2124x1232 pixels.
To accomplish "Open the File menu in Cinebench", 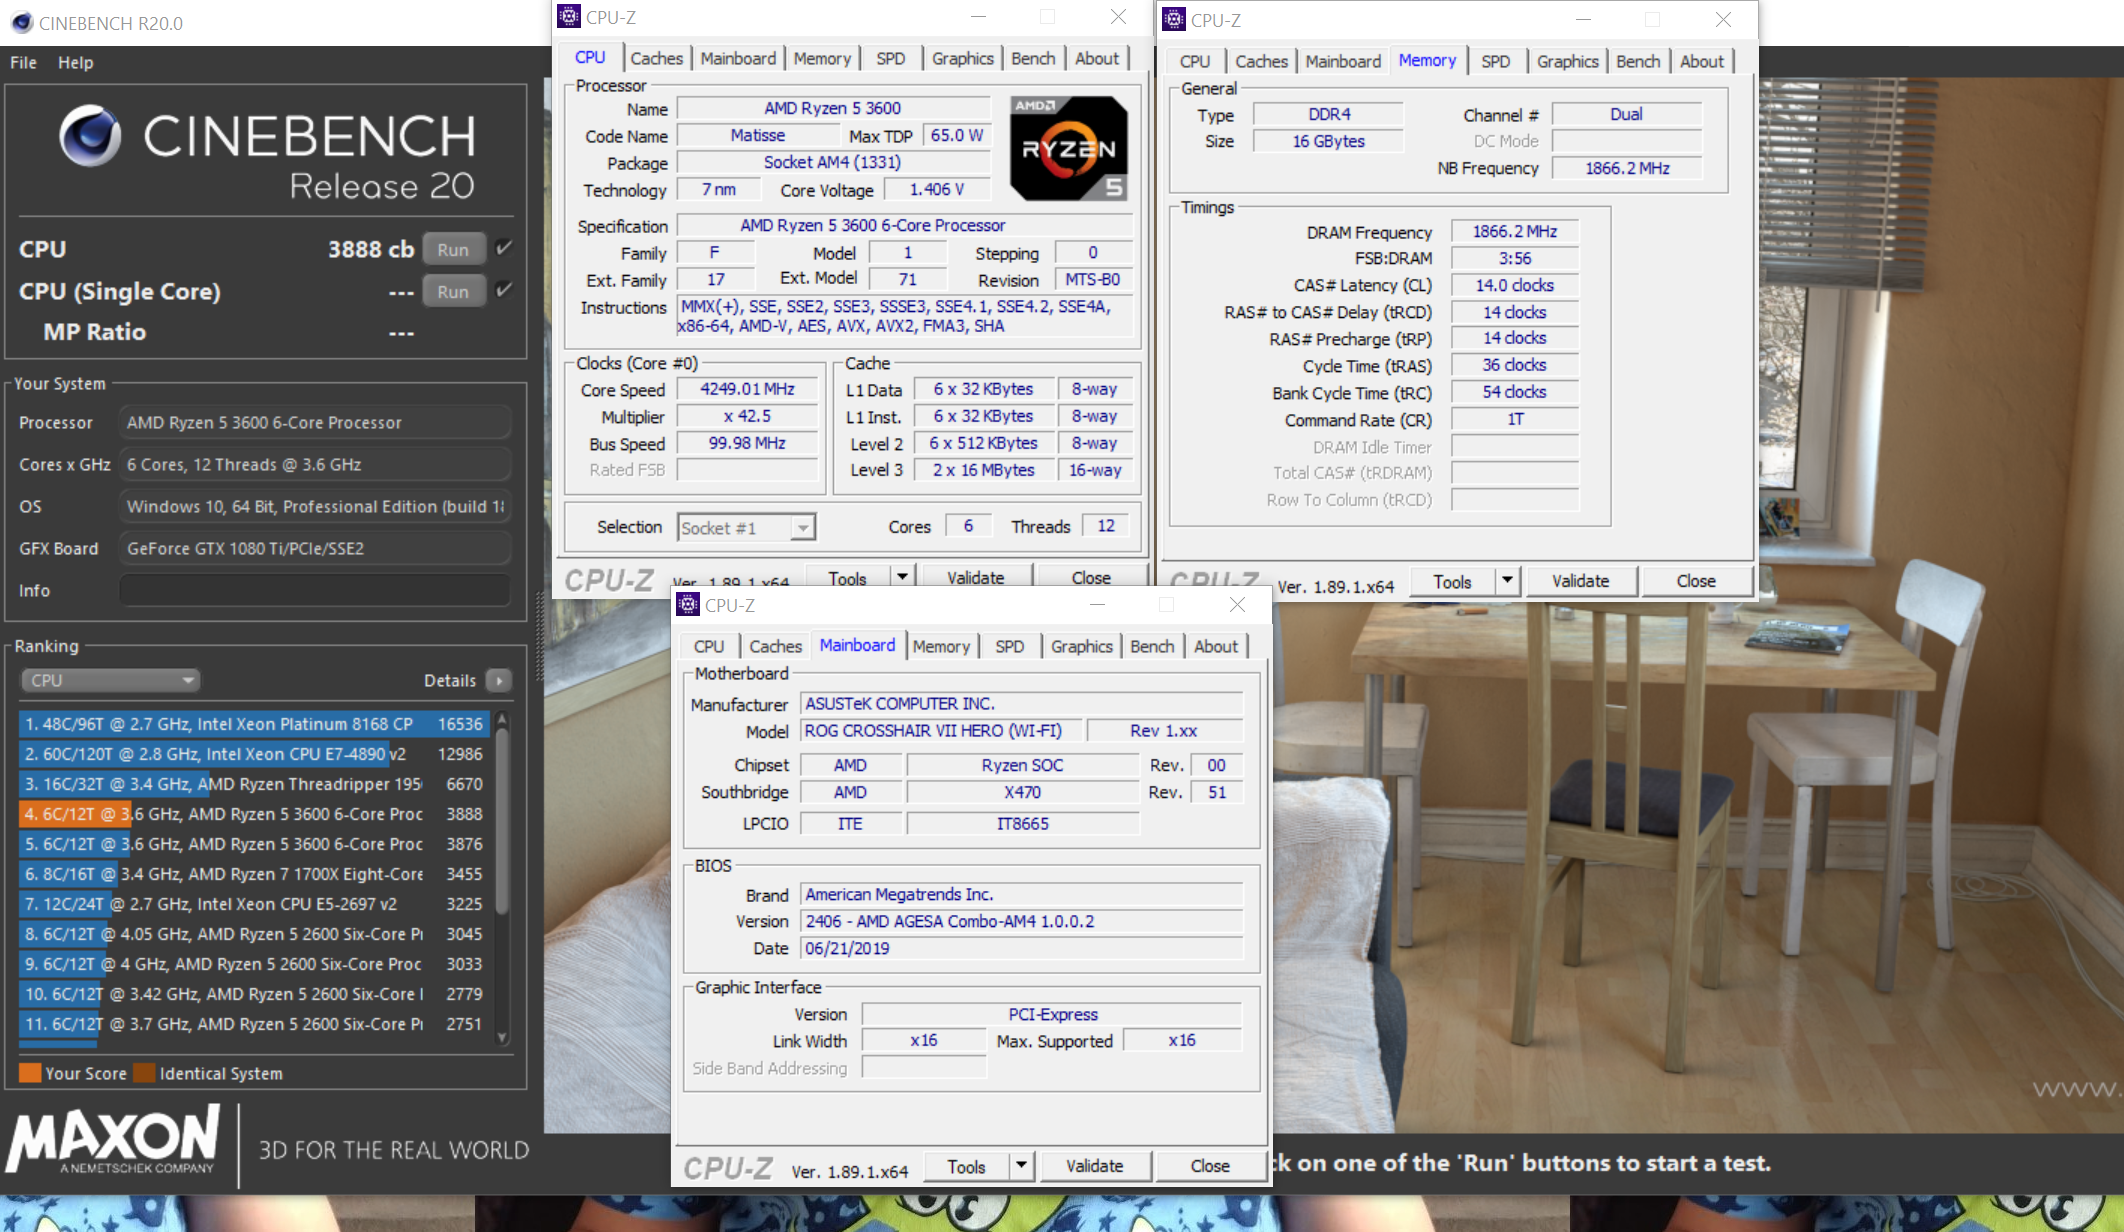I will pyautogui.click(x=23, y=62).
